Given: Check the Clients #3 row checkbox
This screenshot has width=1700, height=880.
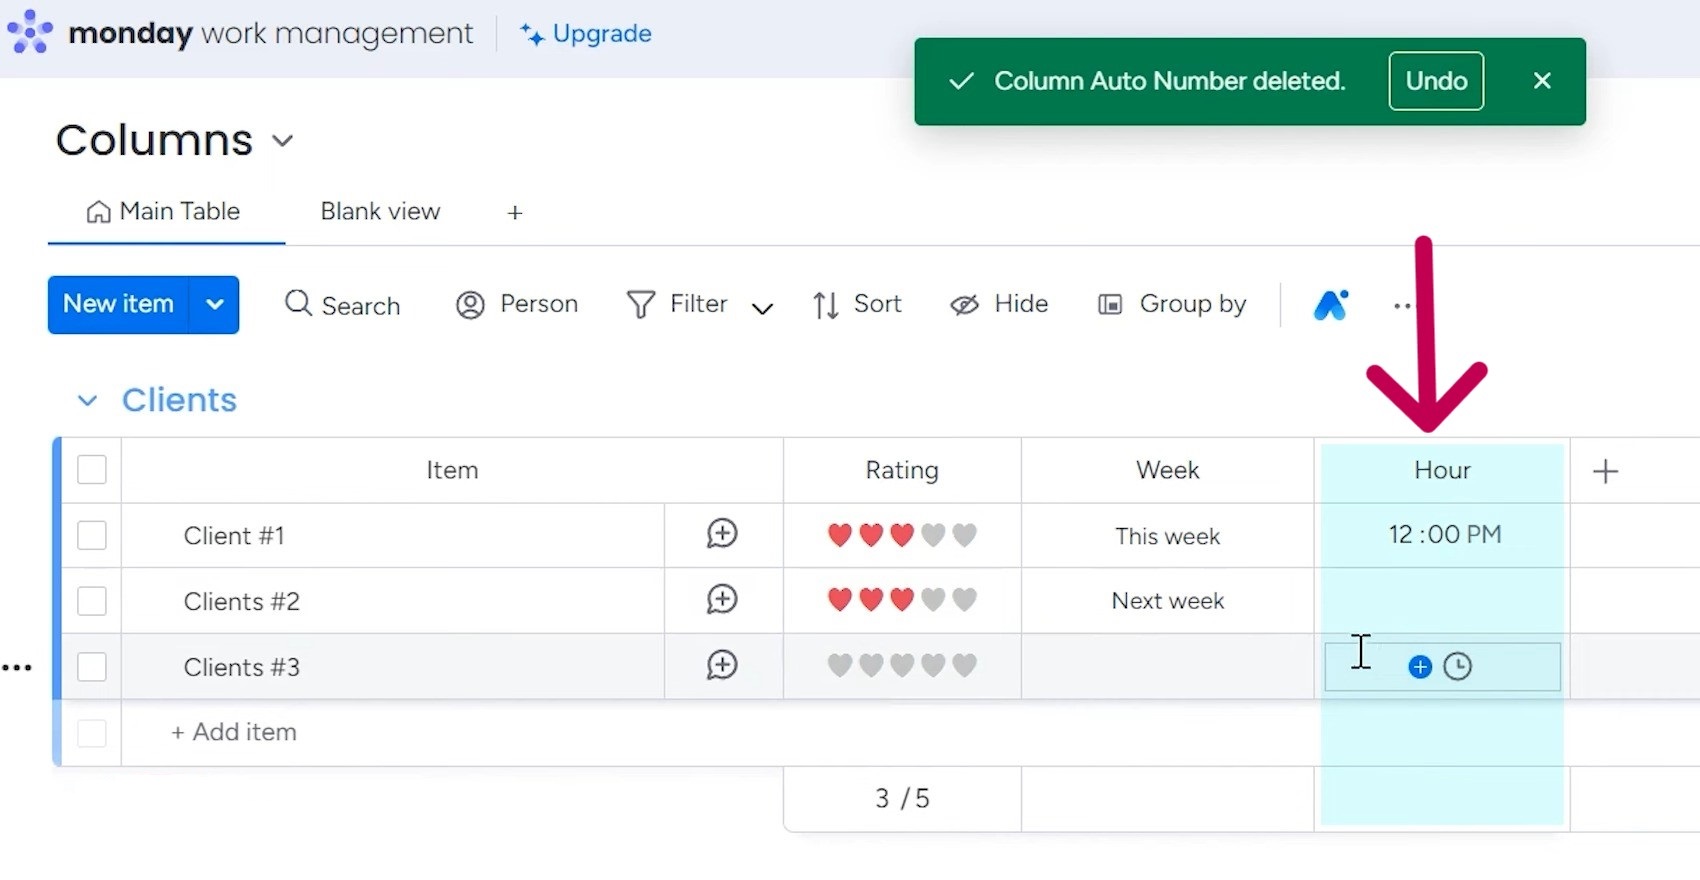Looking at the screenshot, I should (92, 667).
